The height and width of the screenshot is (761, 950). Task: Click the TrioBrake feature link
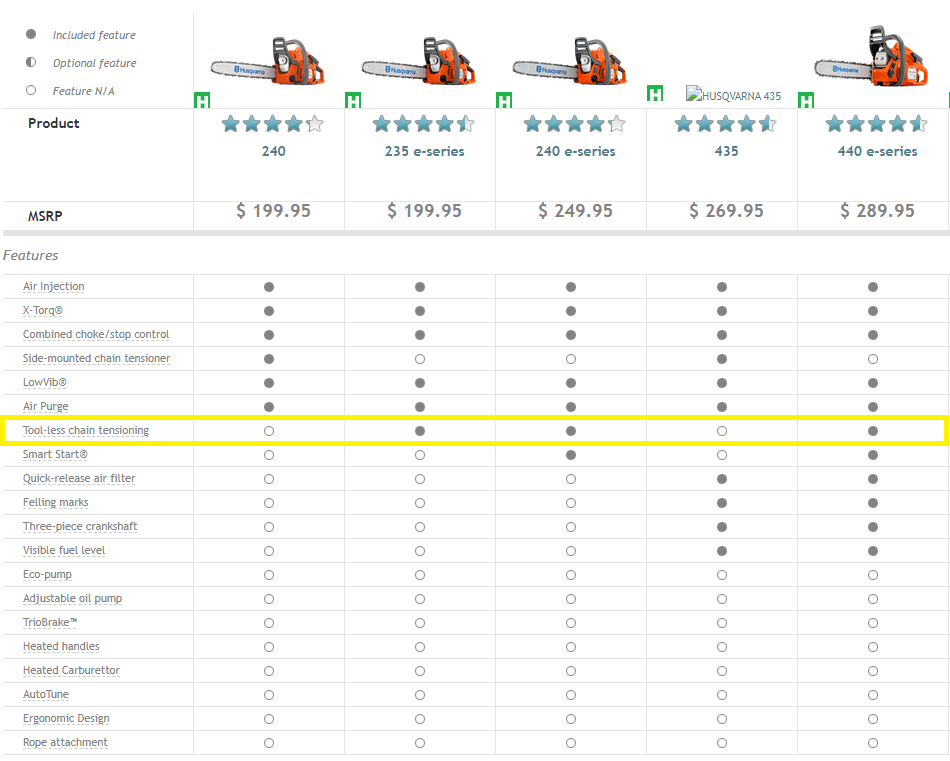point(50,622)
